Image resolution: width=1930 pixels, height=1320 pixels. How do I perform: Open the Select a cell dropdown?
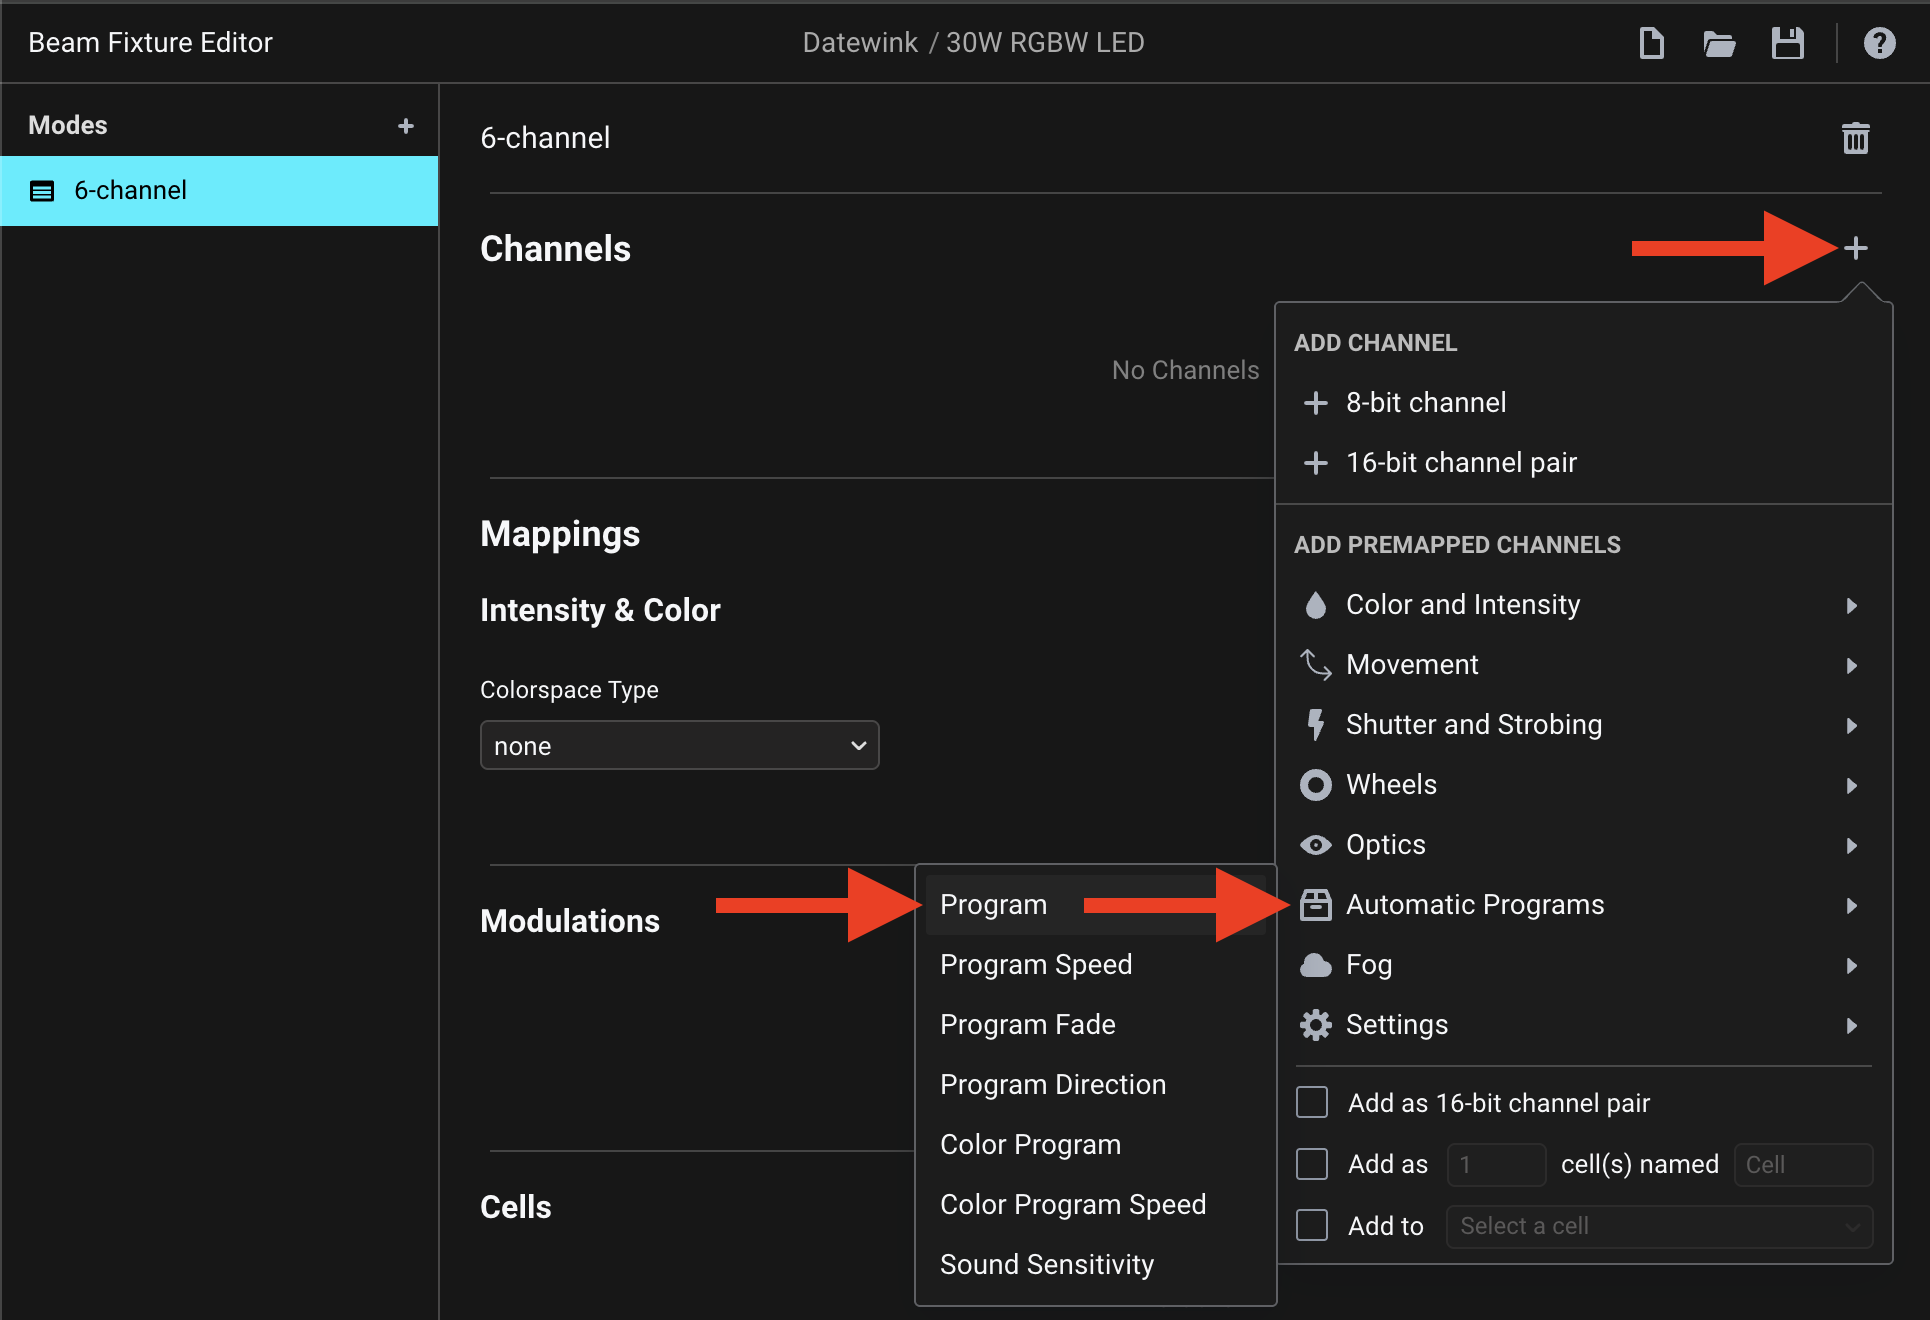(x=1658, y=1226)
